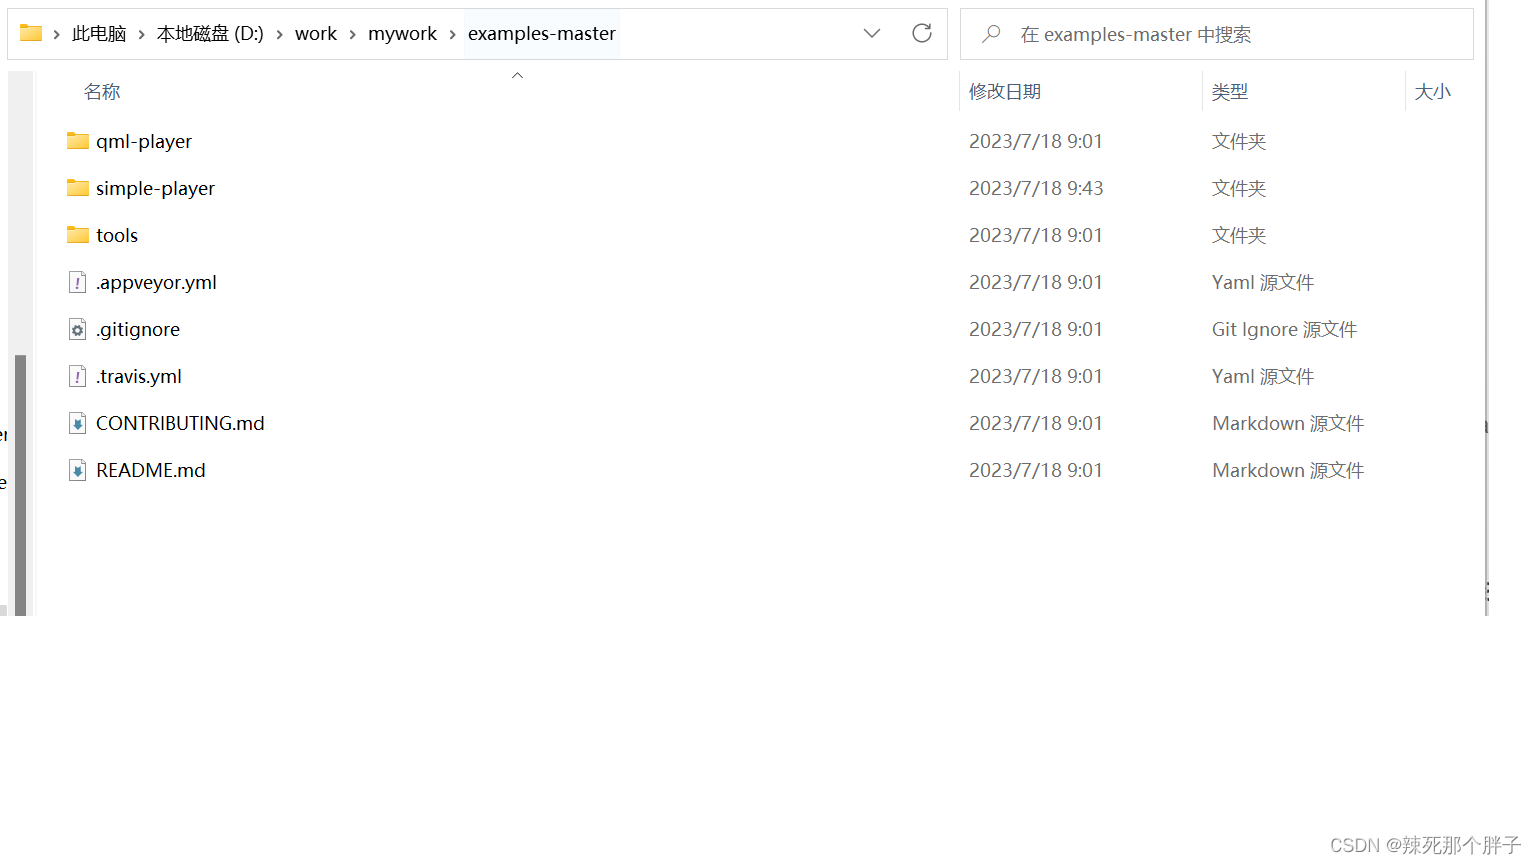1536x864 pixels.
Task: Click Git Ignore 源文件 type cell
Action: tap(1284, 330)
